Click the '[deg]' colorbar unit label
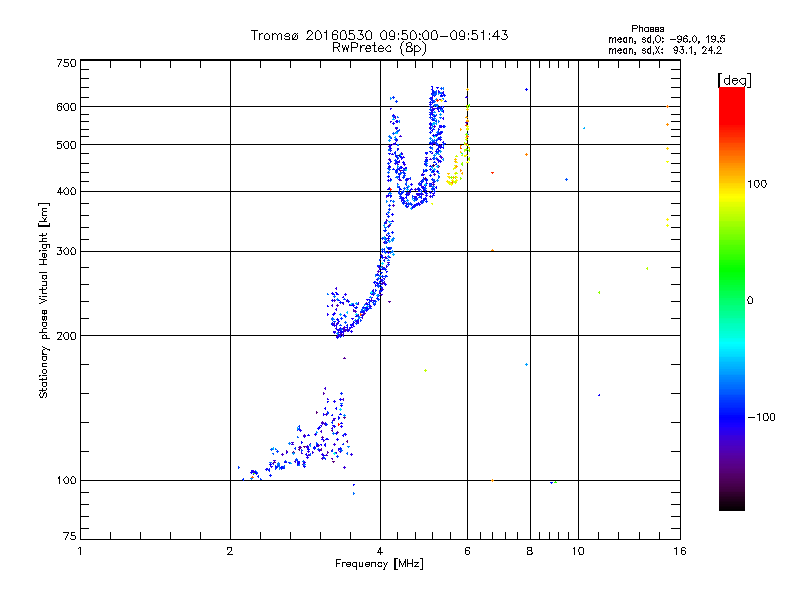 pos(734,80)
